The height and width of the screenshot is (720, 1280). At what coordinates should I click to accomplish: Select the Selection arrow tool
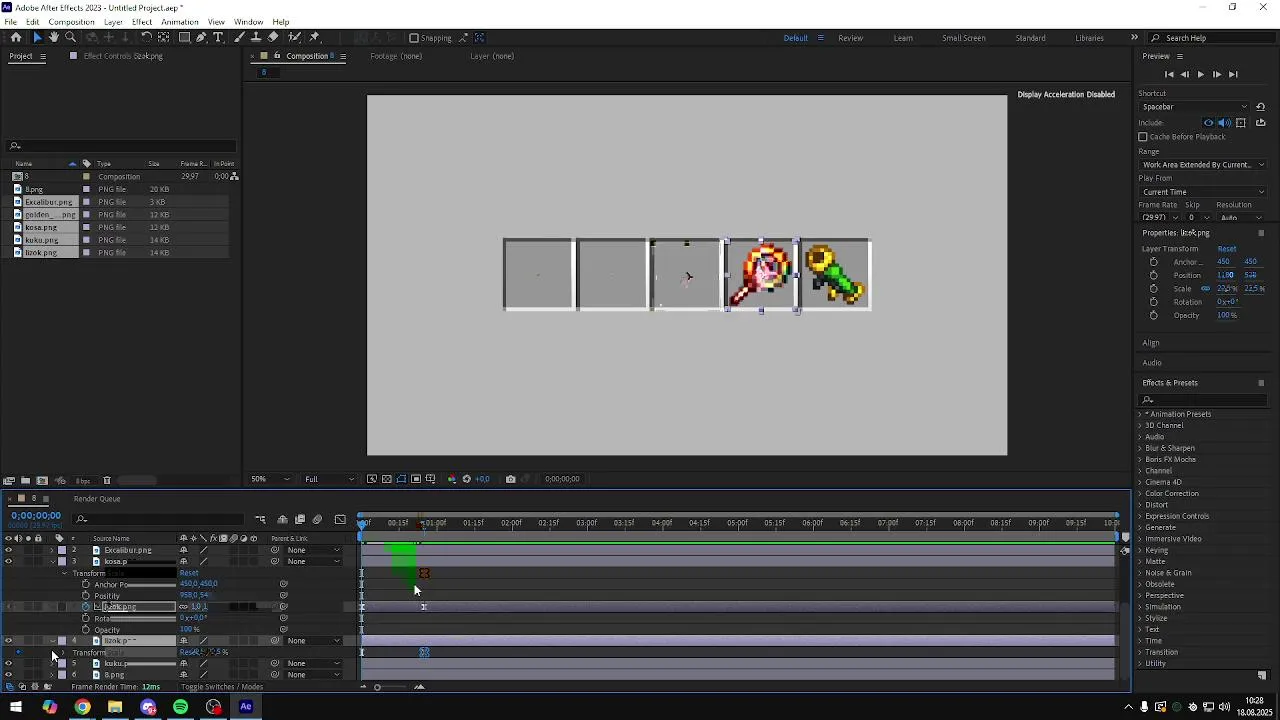(x=37, y=37)
